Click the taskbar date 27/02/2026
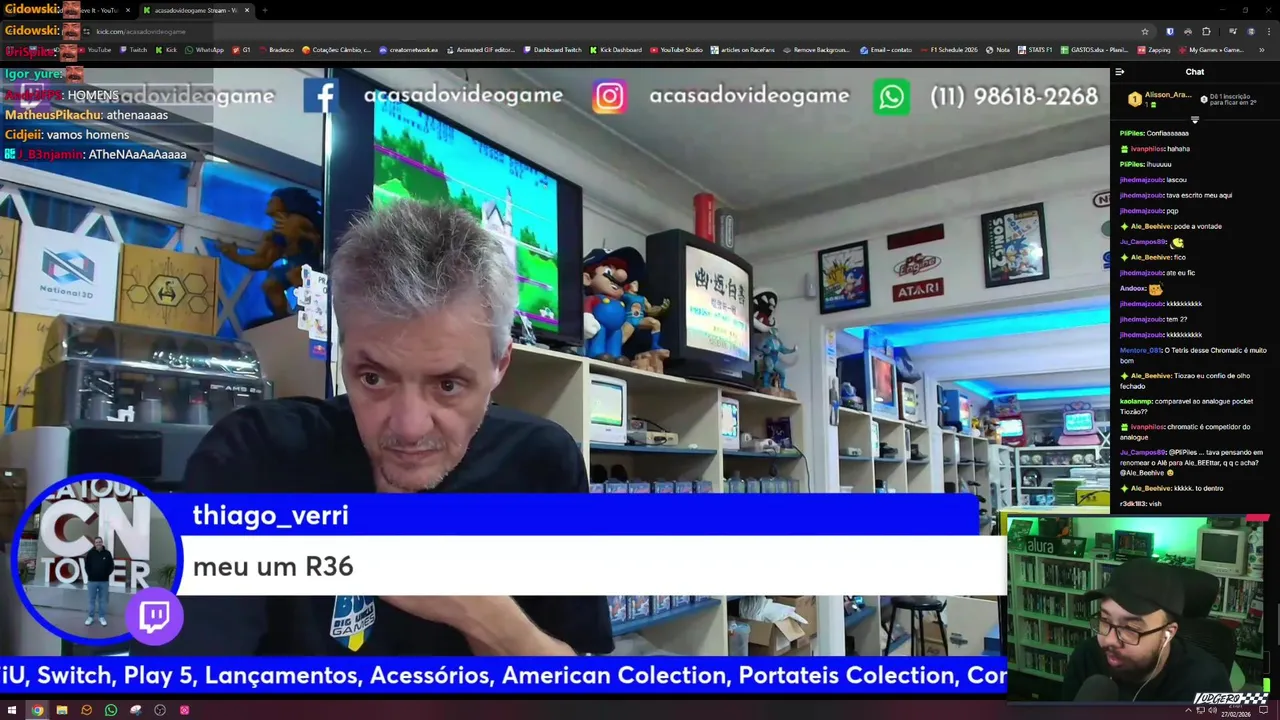This screenshot has width=1280, height=720. pos(1236,714)
